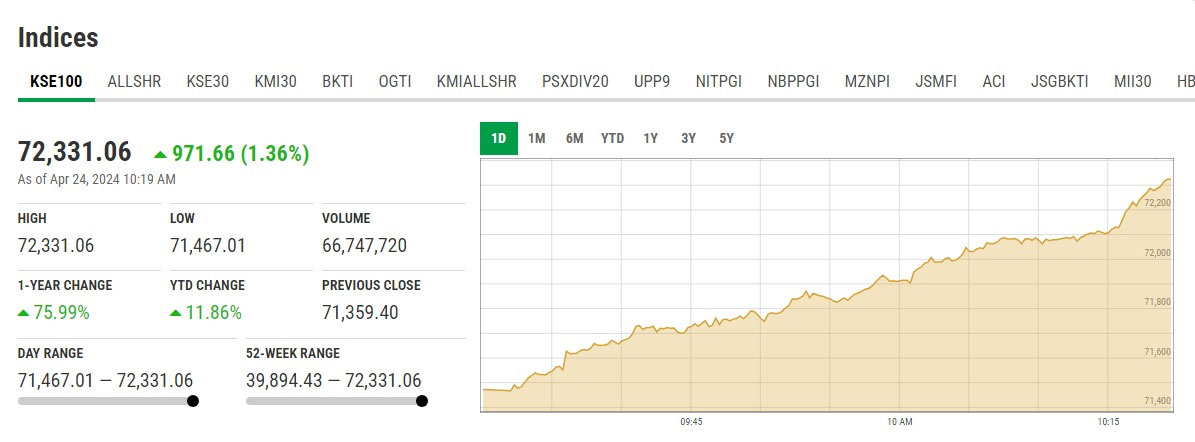Open the KSE100 index tab
The image size is (1195, 442).
pyautogui.click(x=56, y=82)
